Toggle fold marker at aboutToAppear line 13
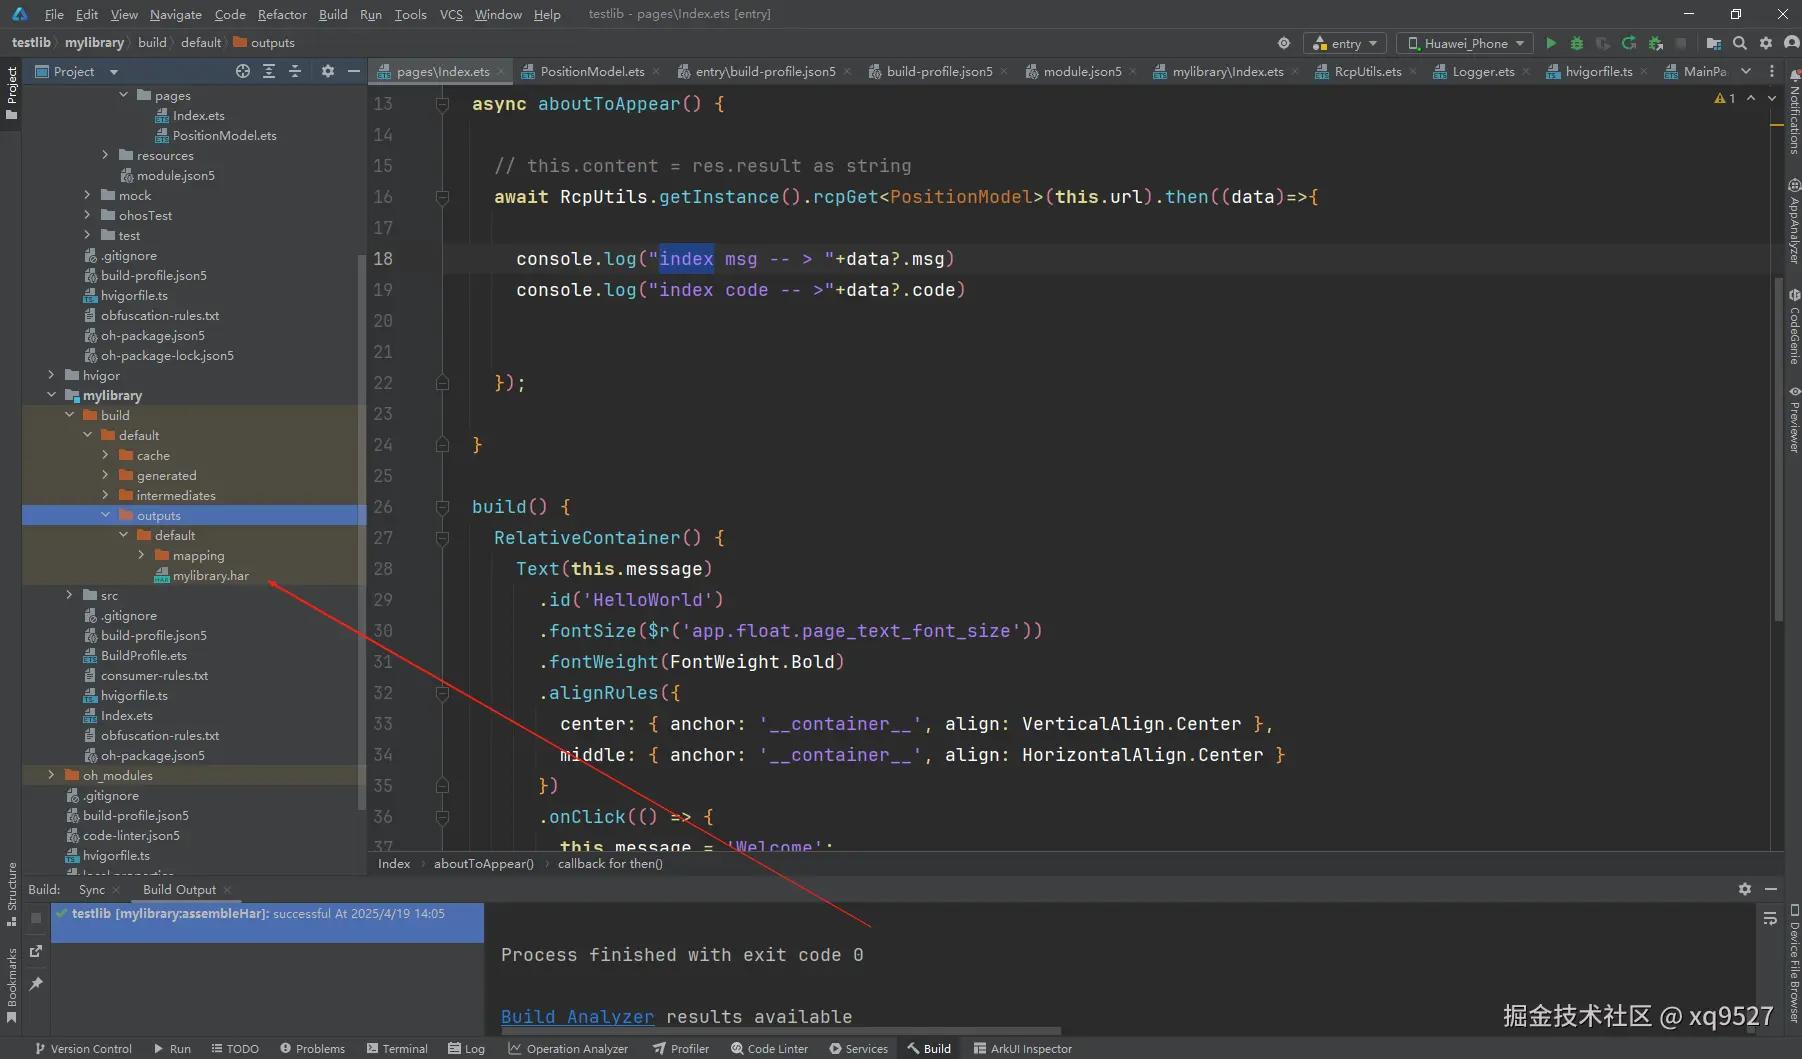Screen dimensions: 1802x1059 point(442,104)
